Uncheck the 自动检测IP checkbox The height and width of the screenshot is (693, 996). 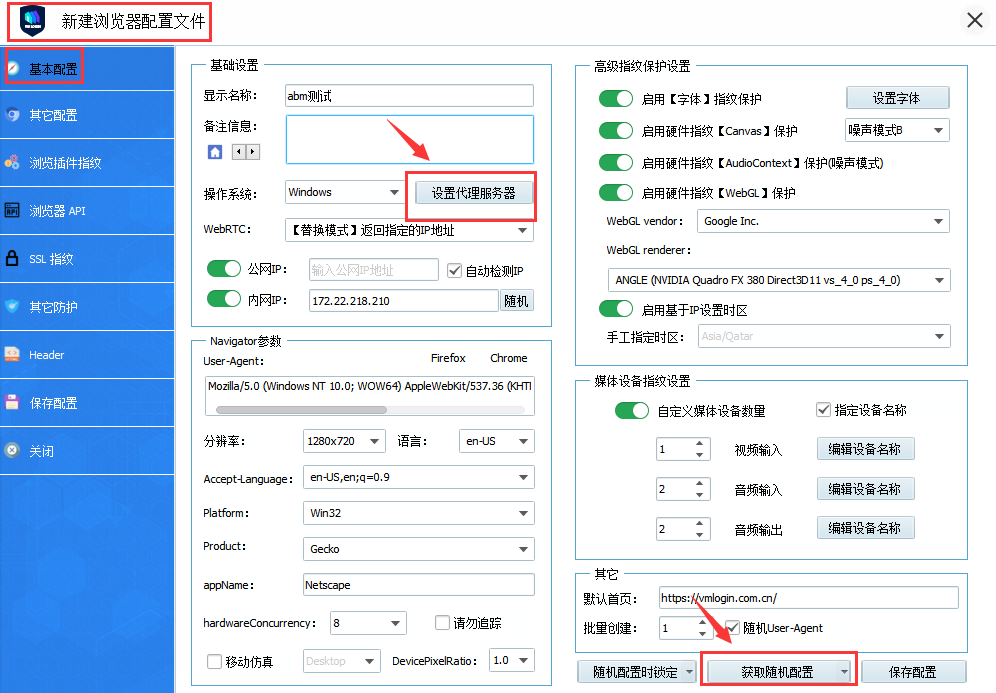point(454,270)
